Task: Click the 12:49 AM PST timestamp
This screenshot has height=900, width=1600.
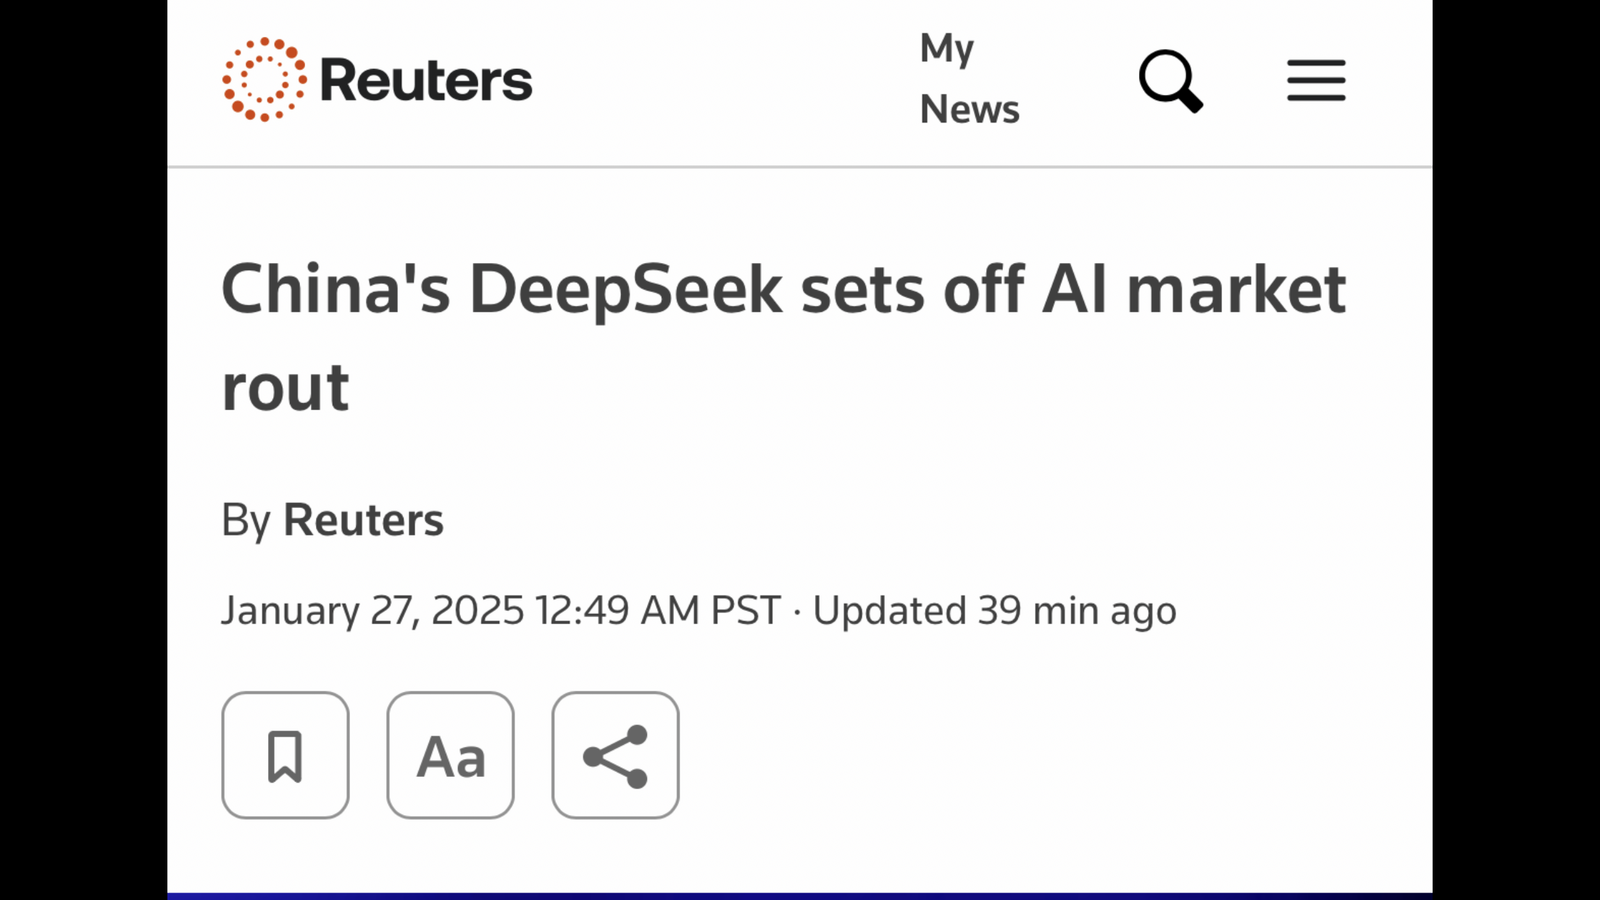Action: tap(657, 610)
